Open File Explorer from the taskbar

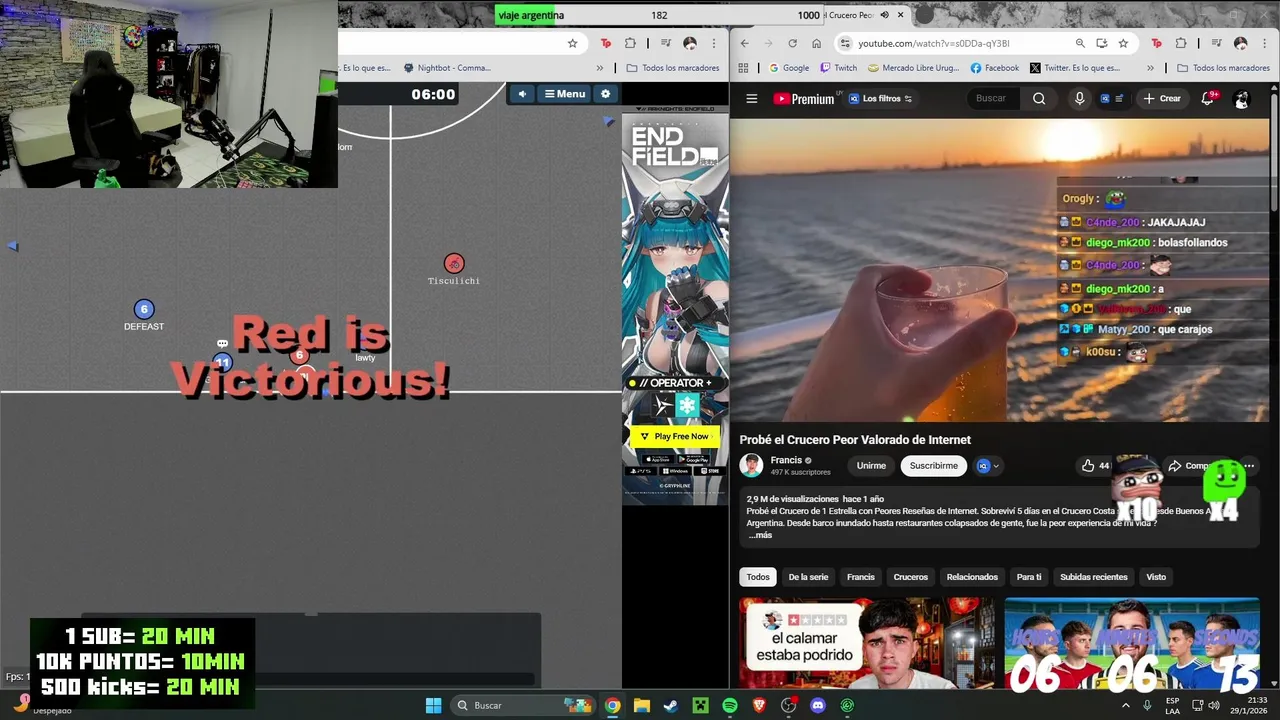(x=641, y=705)
